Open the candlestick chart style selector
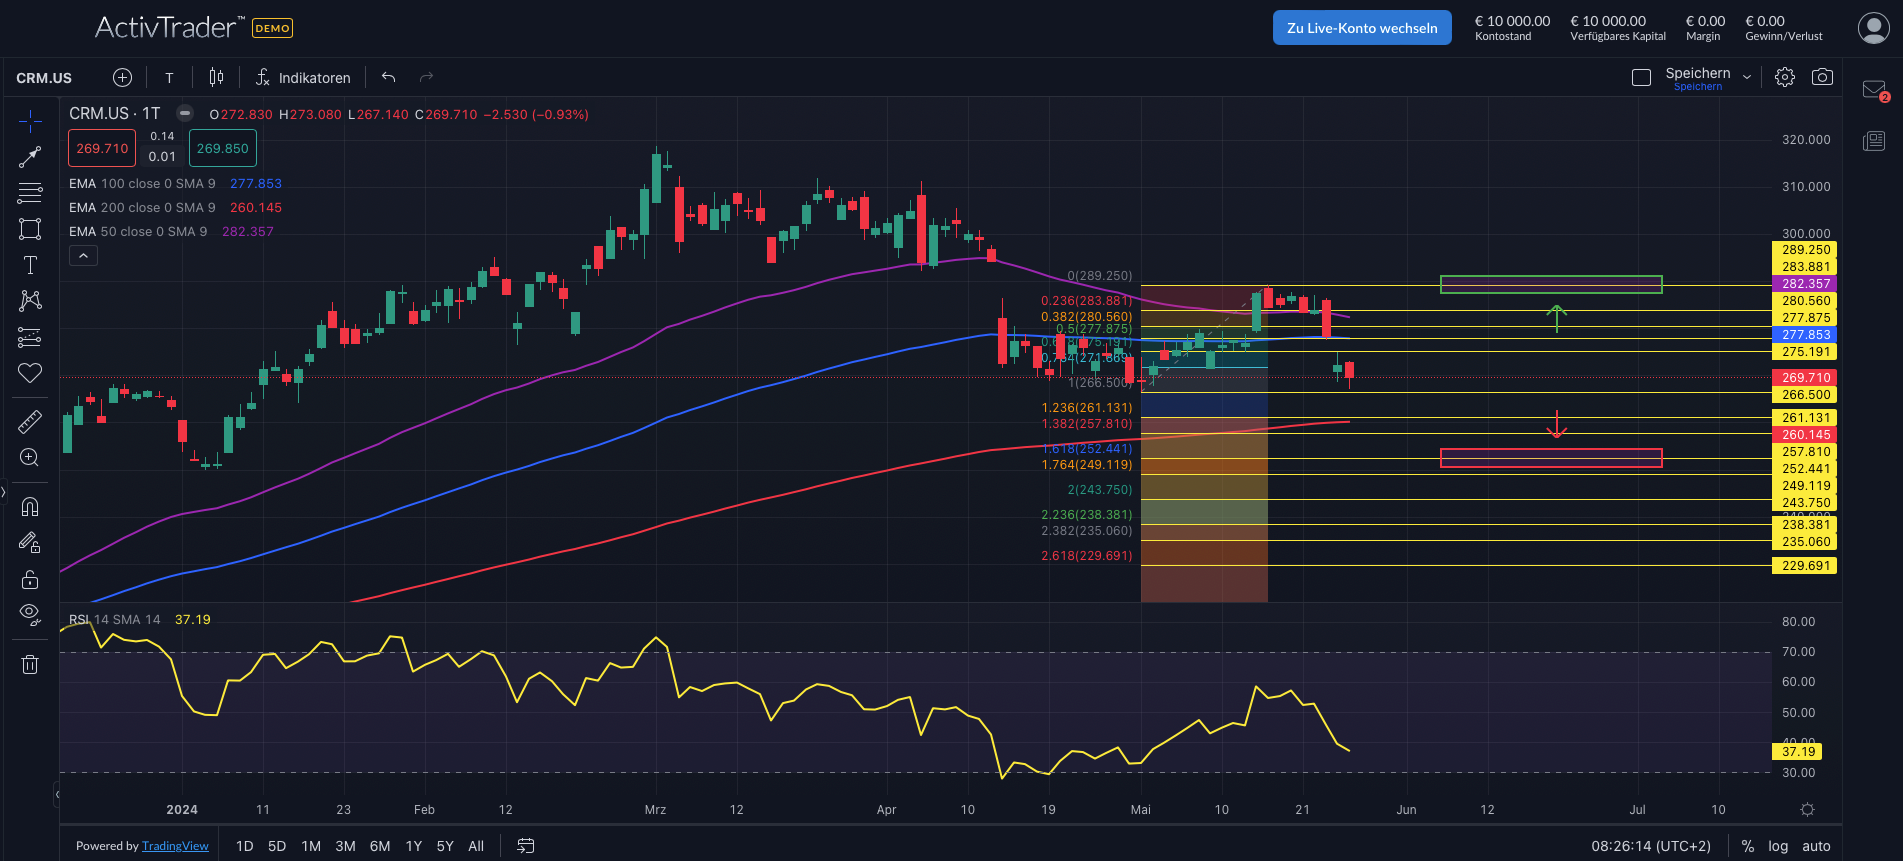This screenshot has width=1903, height=861. (x=216, y=78)
